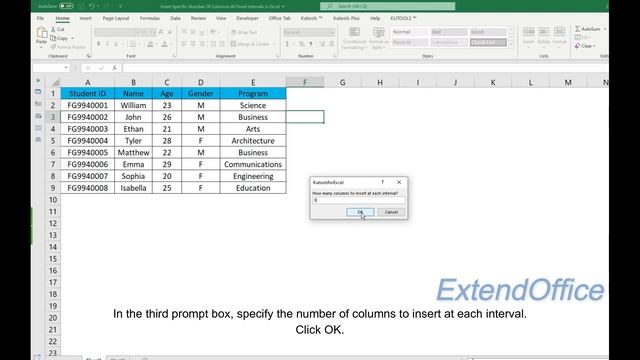Click the AutoSum sigma icon
The width and height of the screenshot is (640, 360).
click(578, 29)
